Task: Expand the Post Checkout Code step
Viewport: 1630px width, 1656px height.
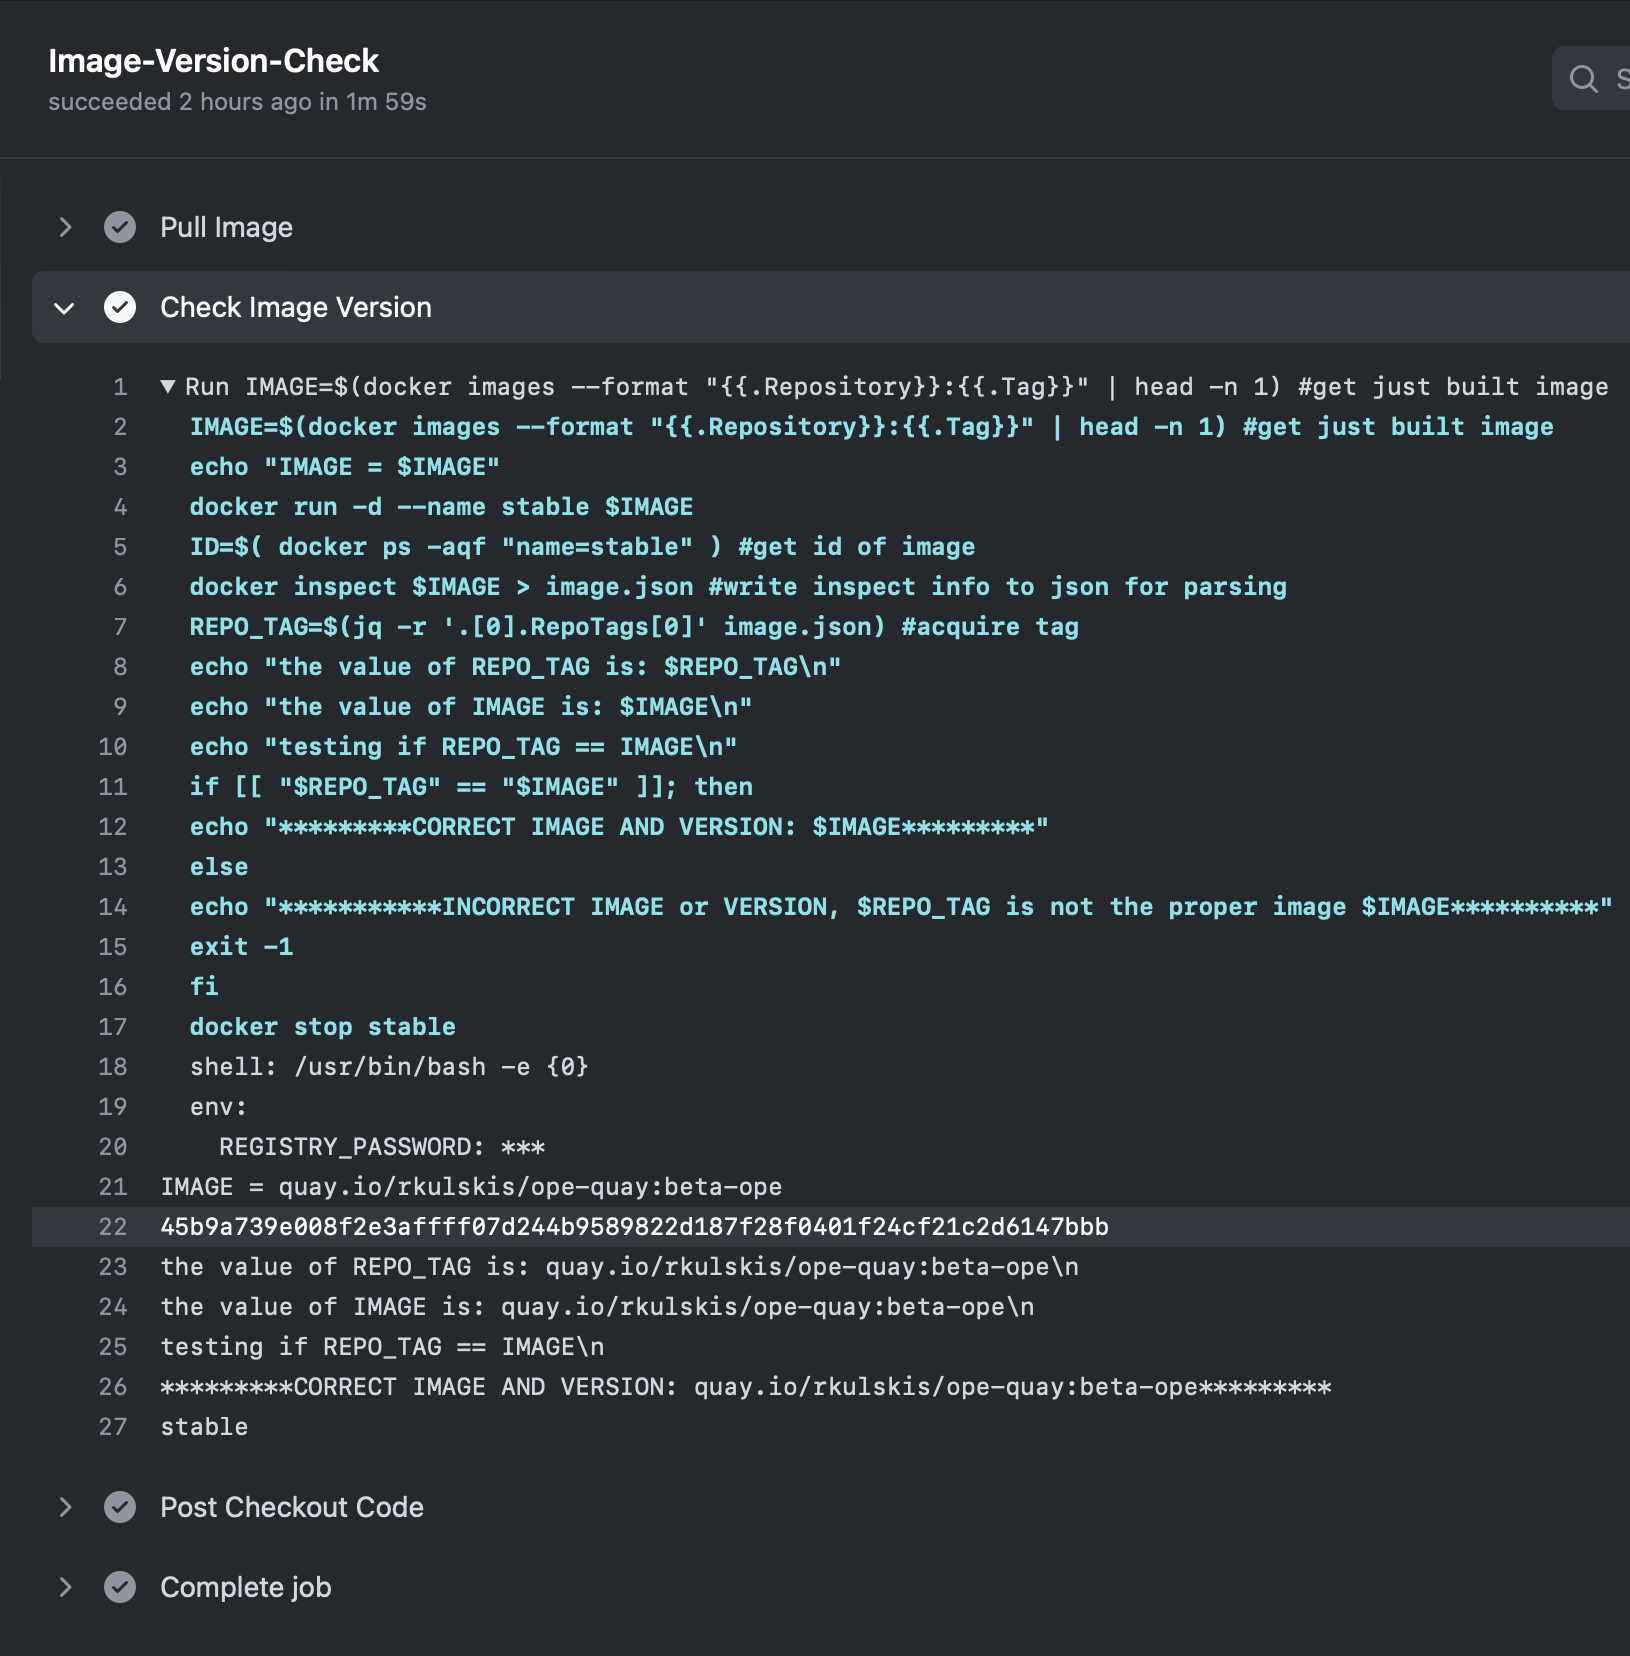Action: [x=65, y=1507]
